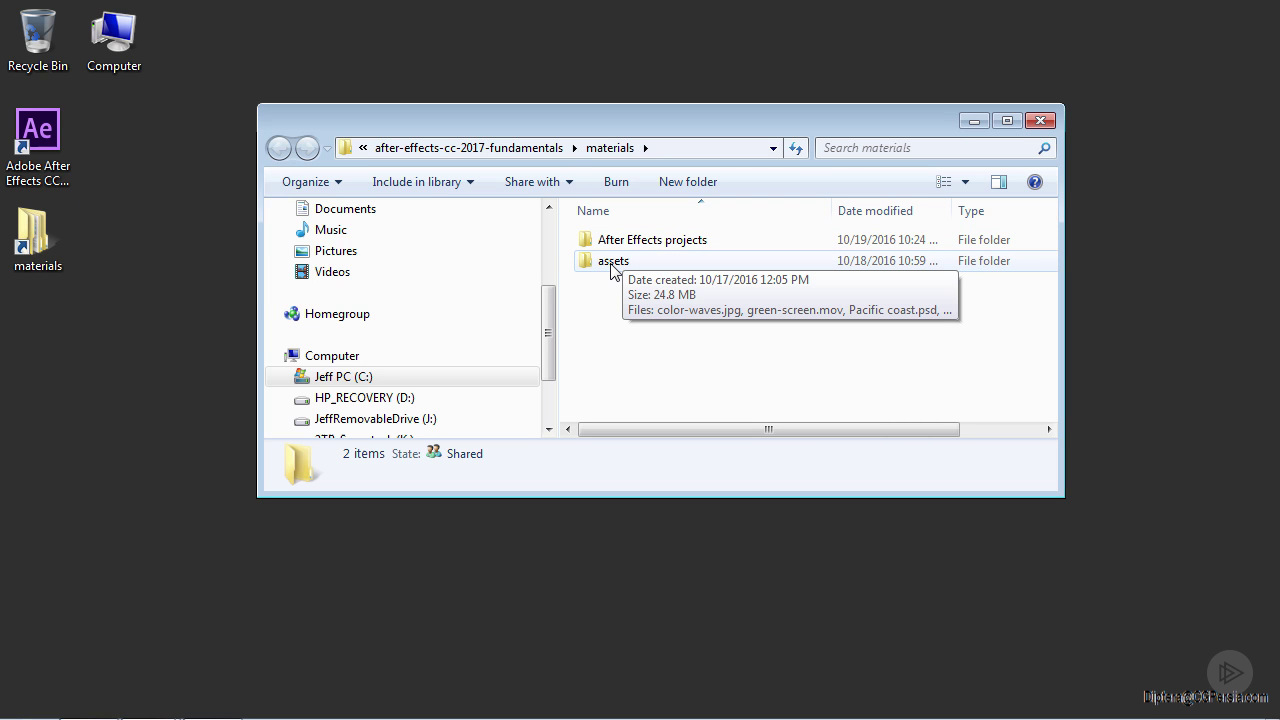Viewport: 1280px width, 720px height.
Task: Click the Homegroup item in navigation pane
Action: pos(337,314)
